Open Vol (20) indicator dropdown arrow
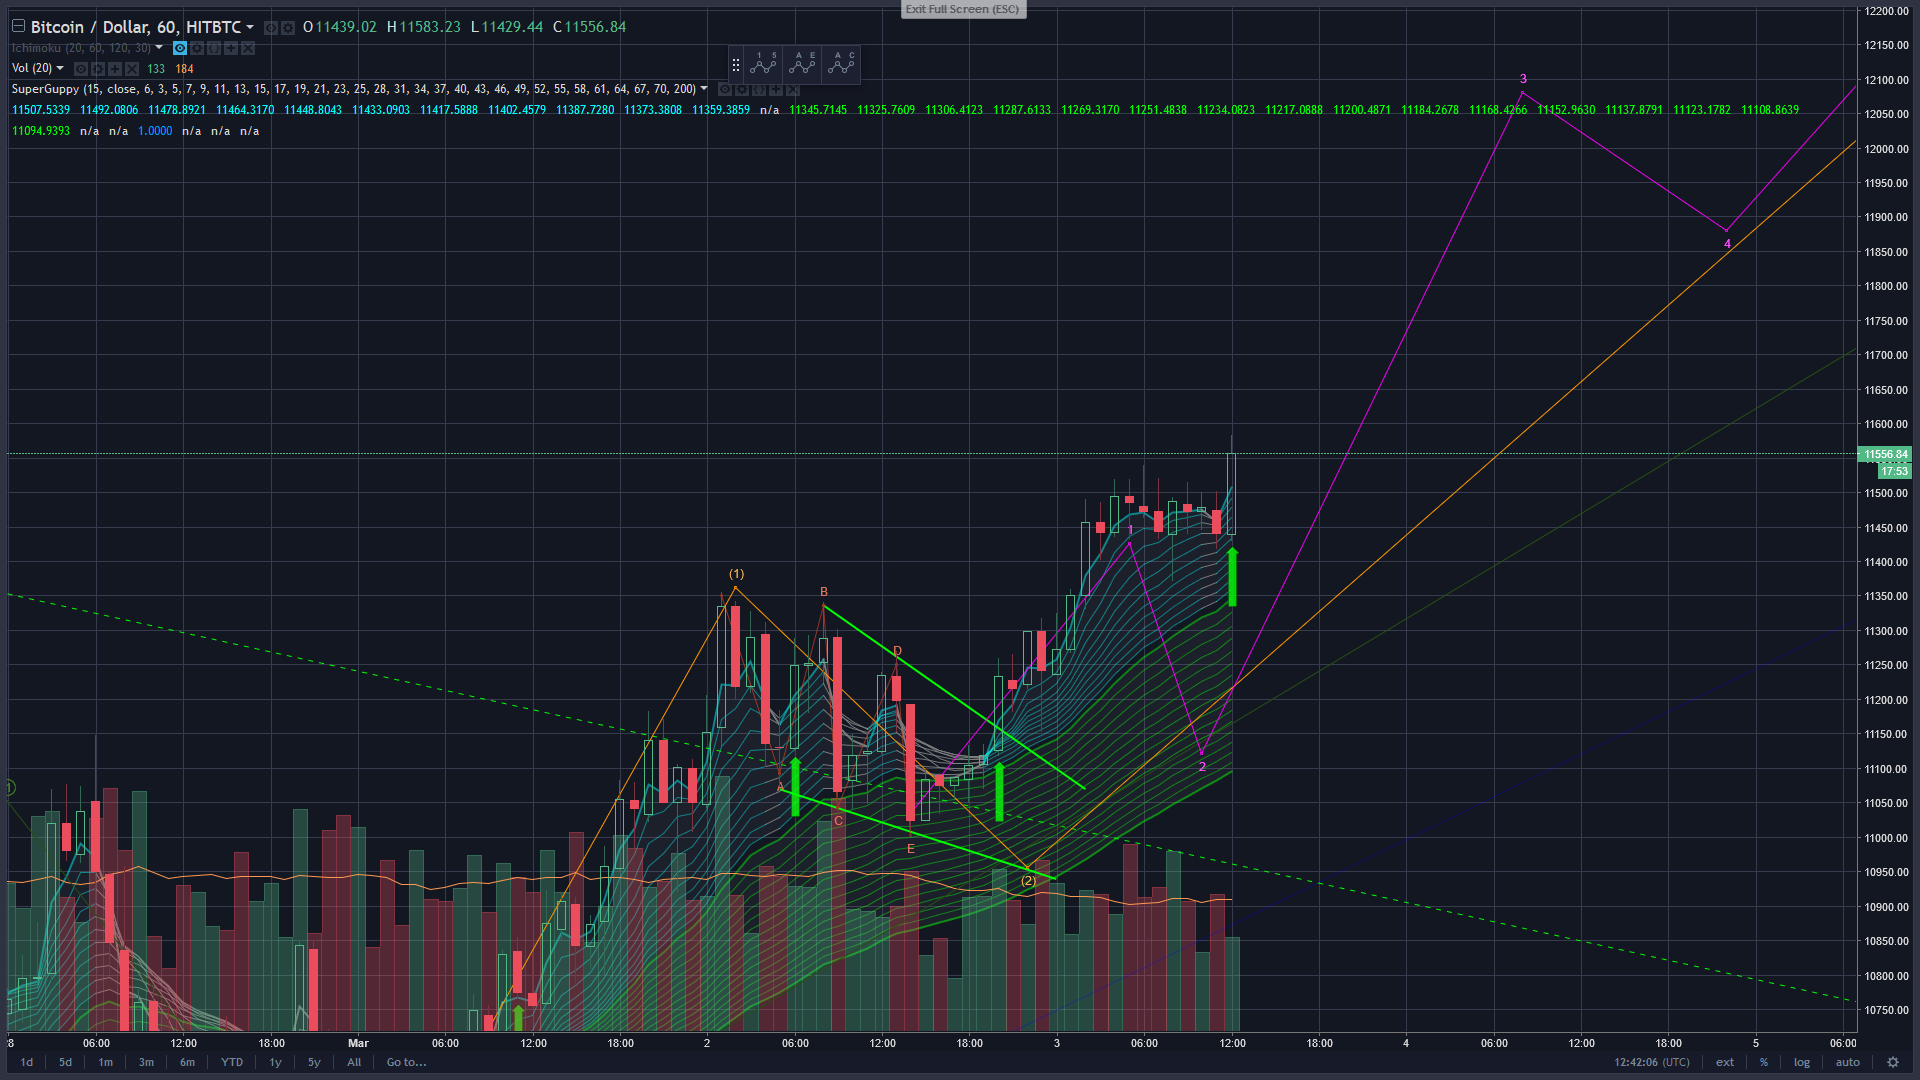 (x=60, y=68)
